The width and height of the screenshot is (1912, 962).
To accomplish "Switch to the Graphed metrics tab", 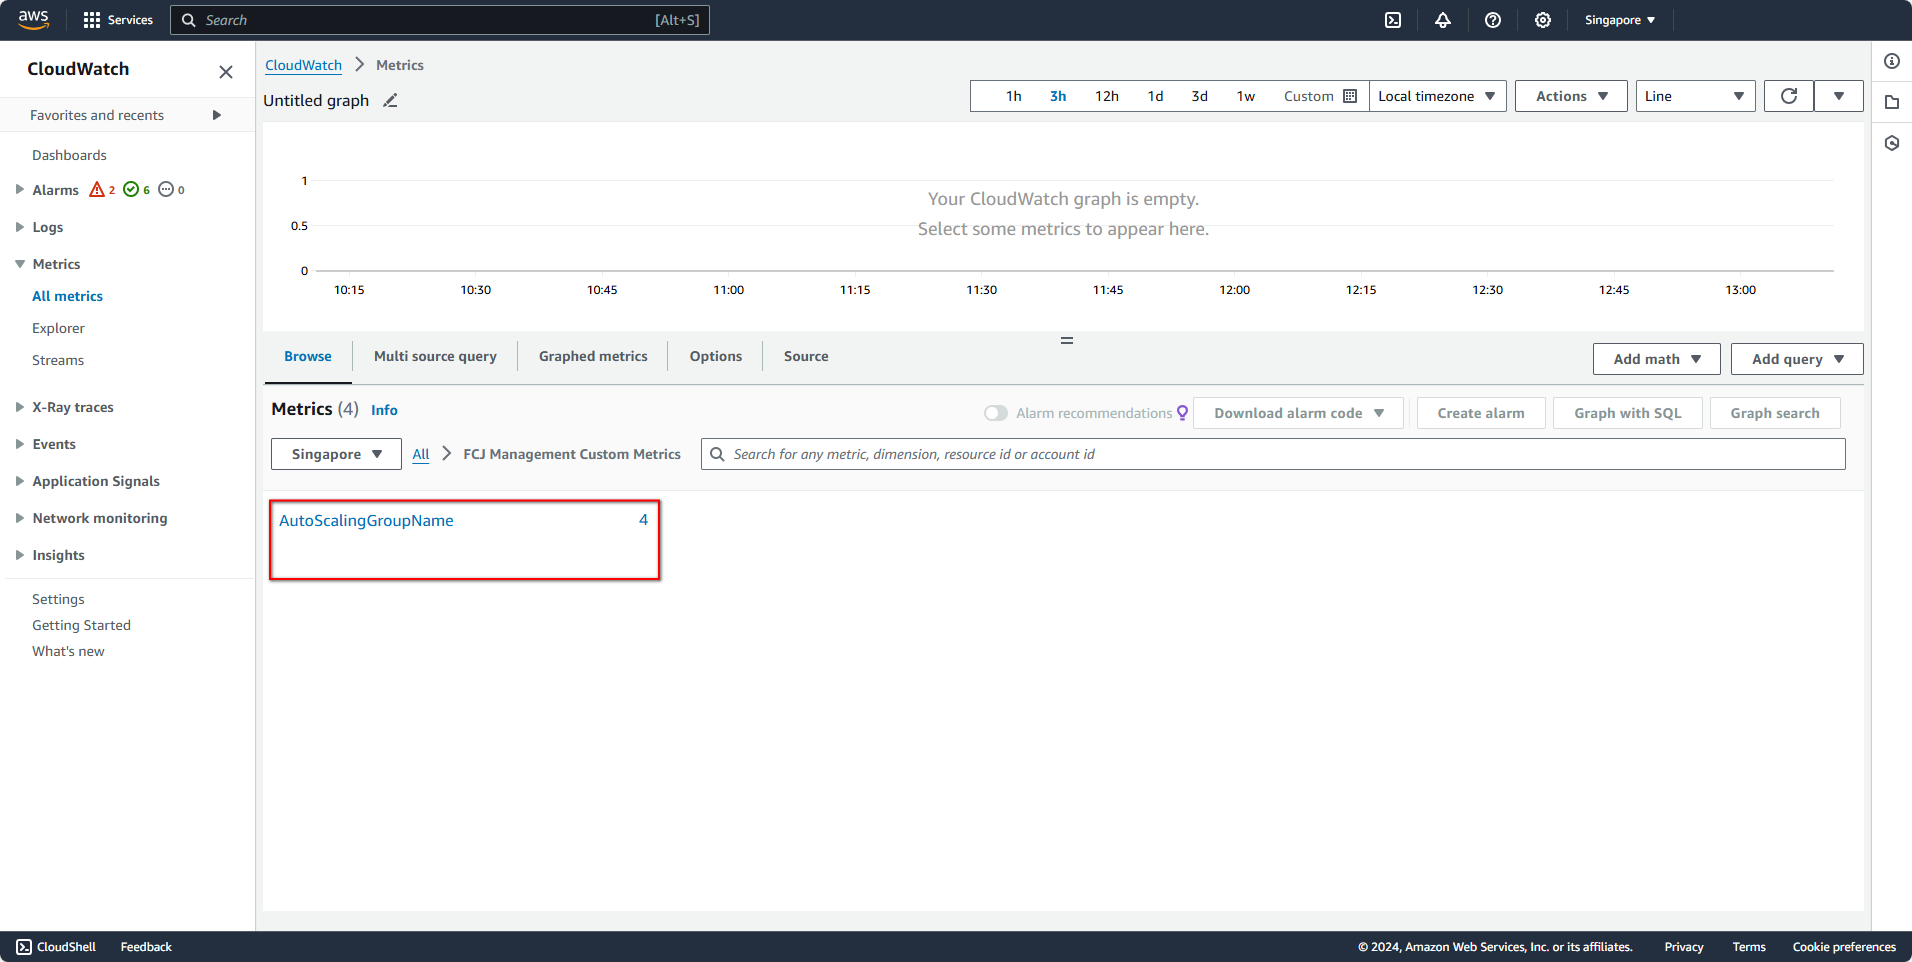I will point(592,356).
